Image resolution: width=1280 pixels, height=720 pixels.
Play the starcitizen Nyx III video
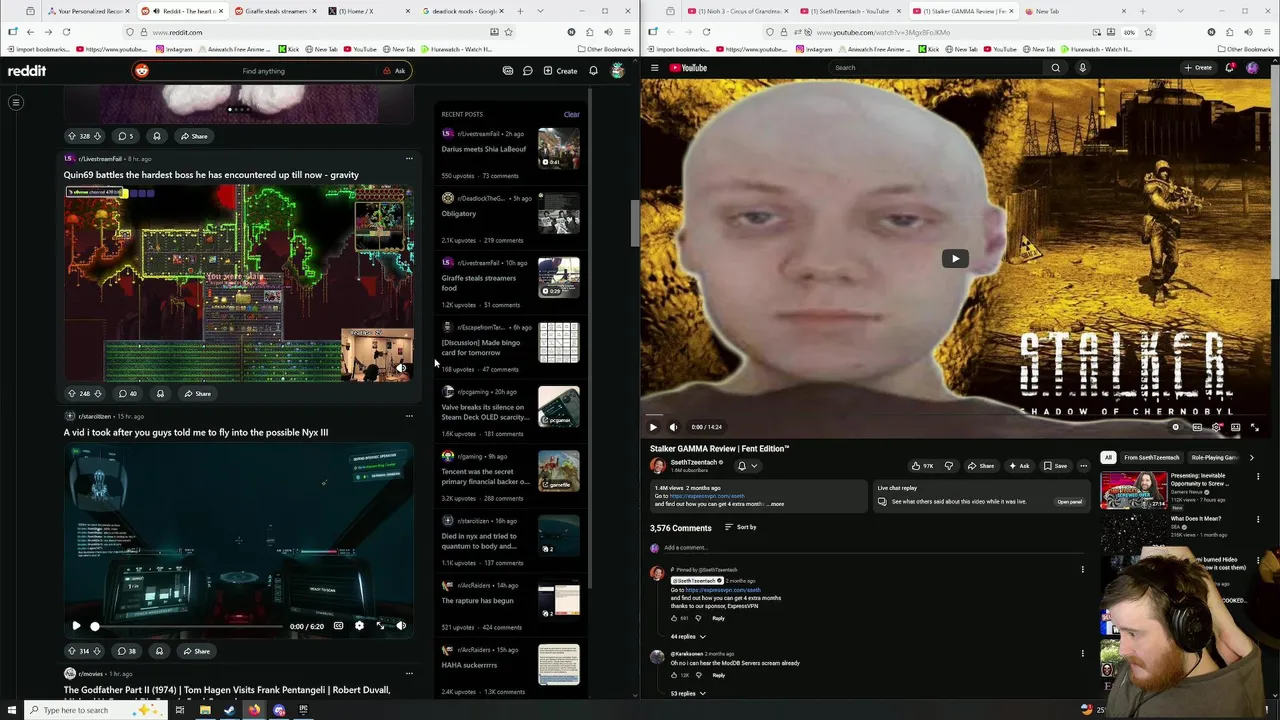click(x=76, y=626)
